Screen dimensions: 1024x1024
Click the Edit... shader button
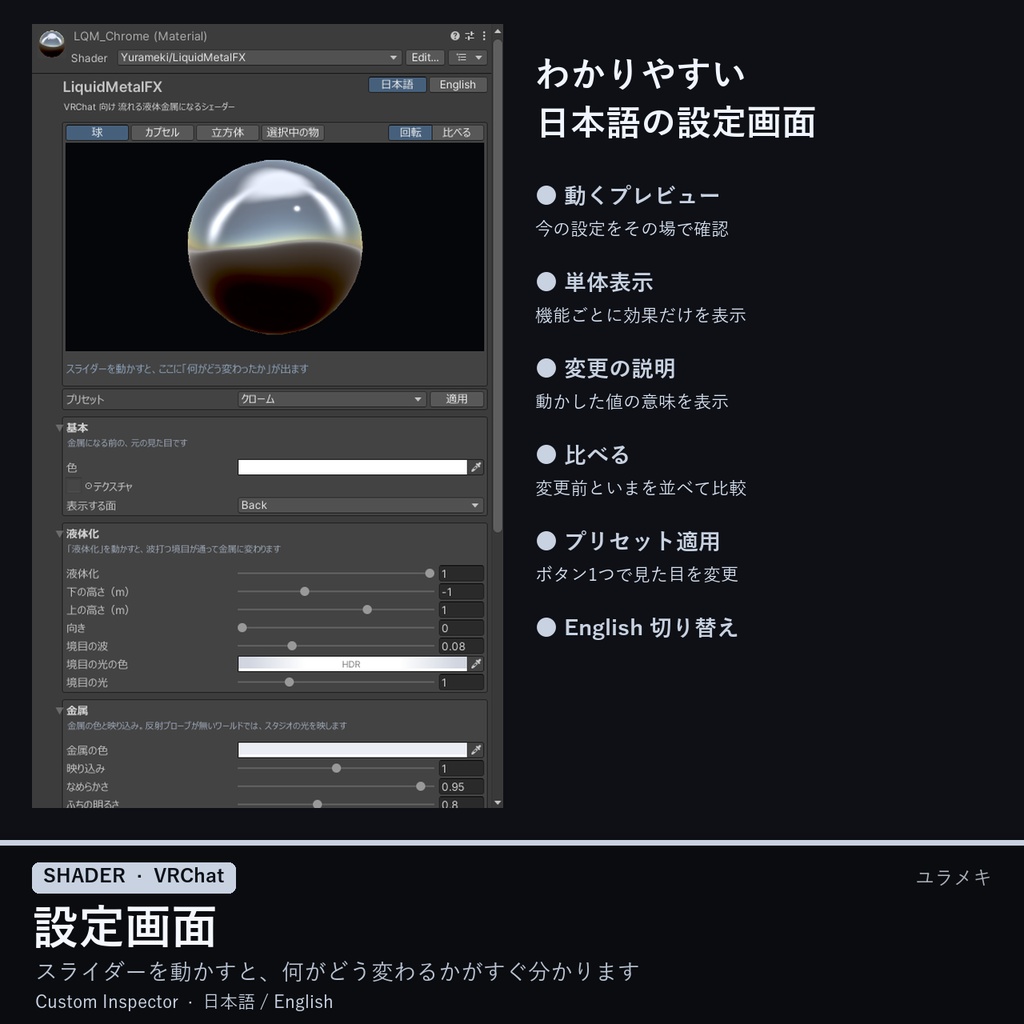425,57
